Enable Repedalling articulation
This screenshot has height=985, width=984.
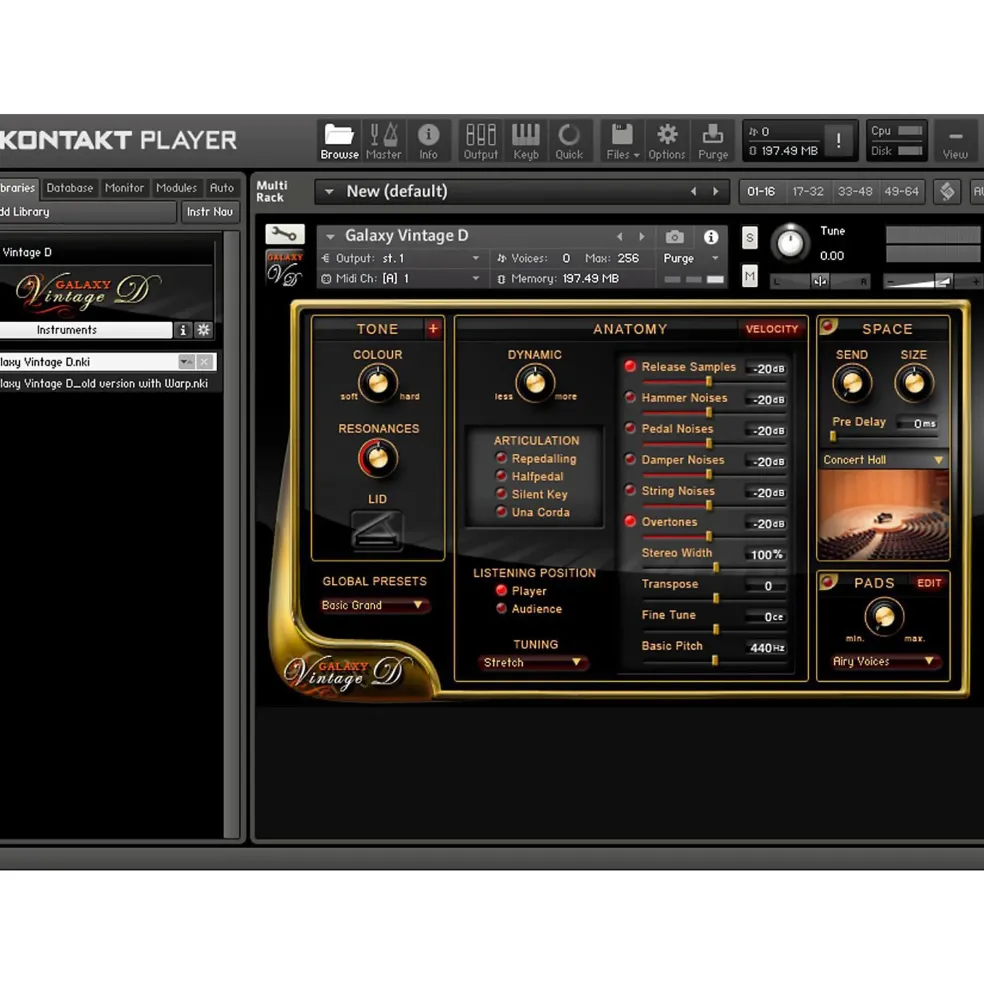(501, 457)
